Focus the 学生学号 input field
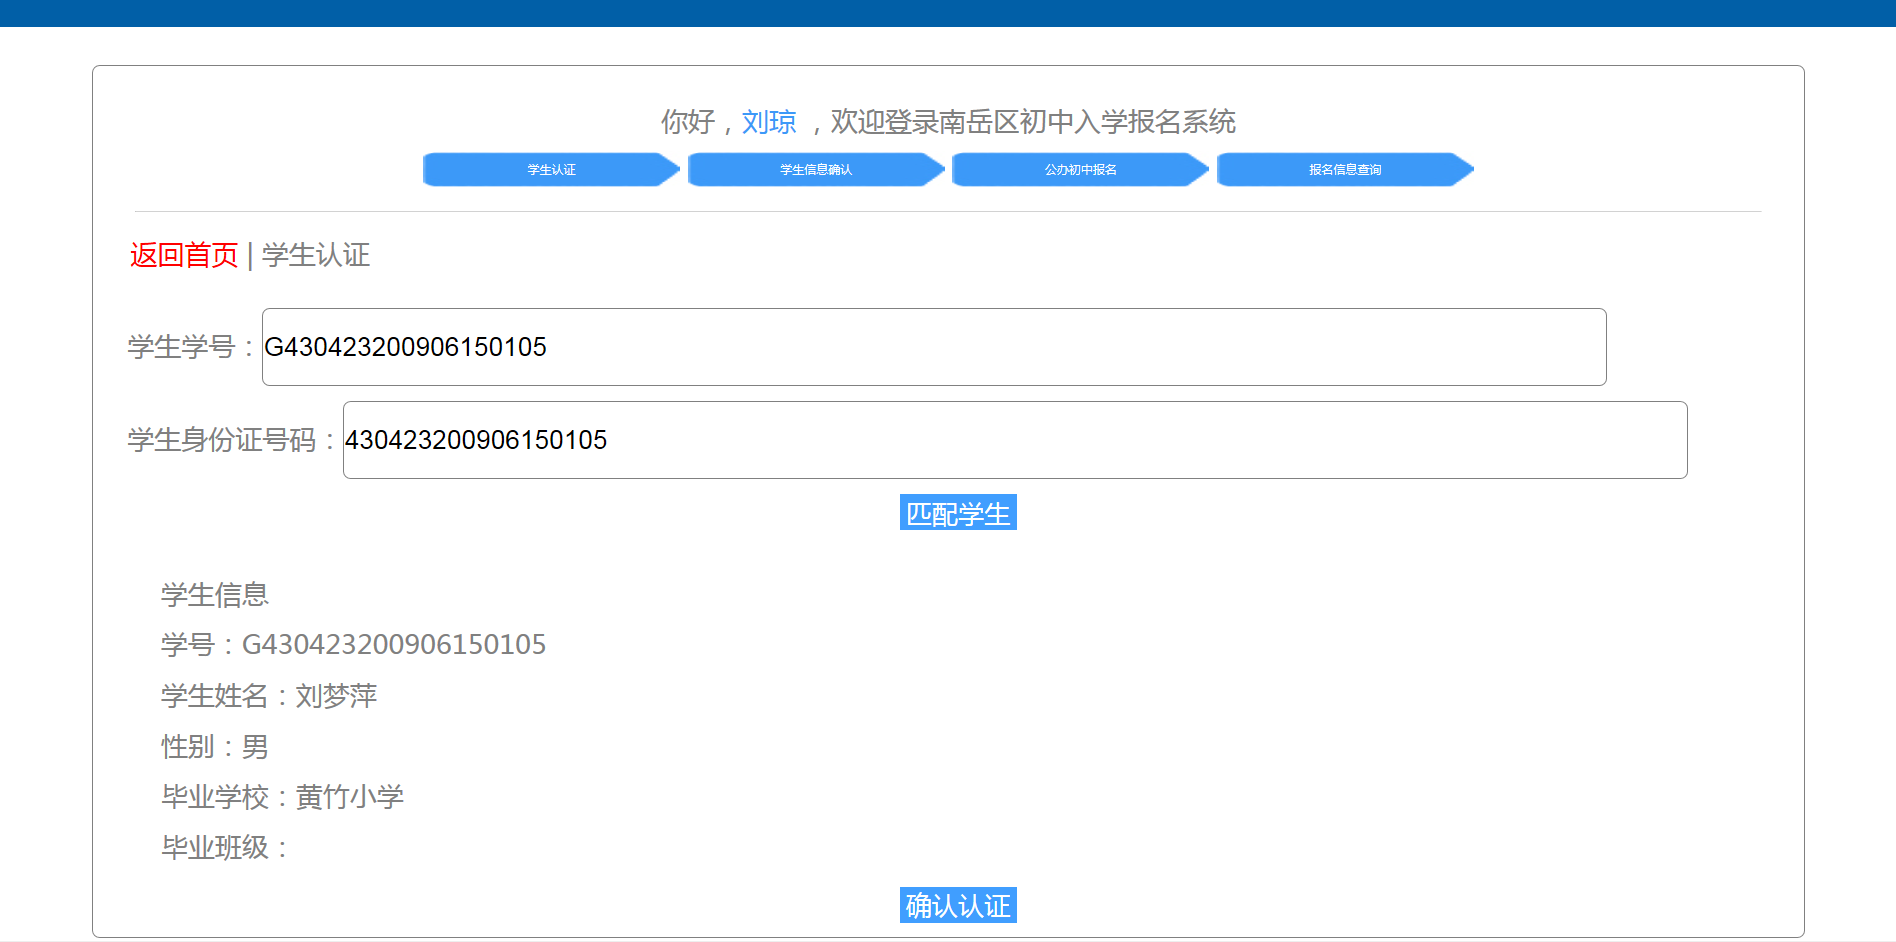Image resolution: width=1896 pixels, height=942 pixels. coord(933,347)
